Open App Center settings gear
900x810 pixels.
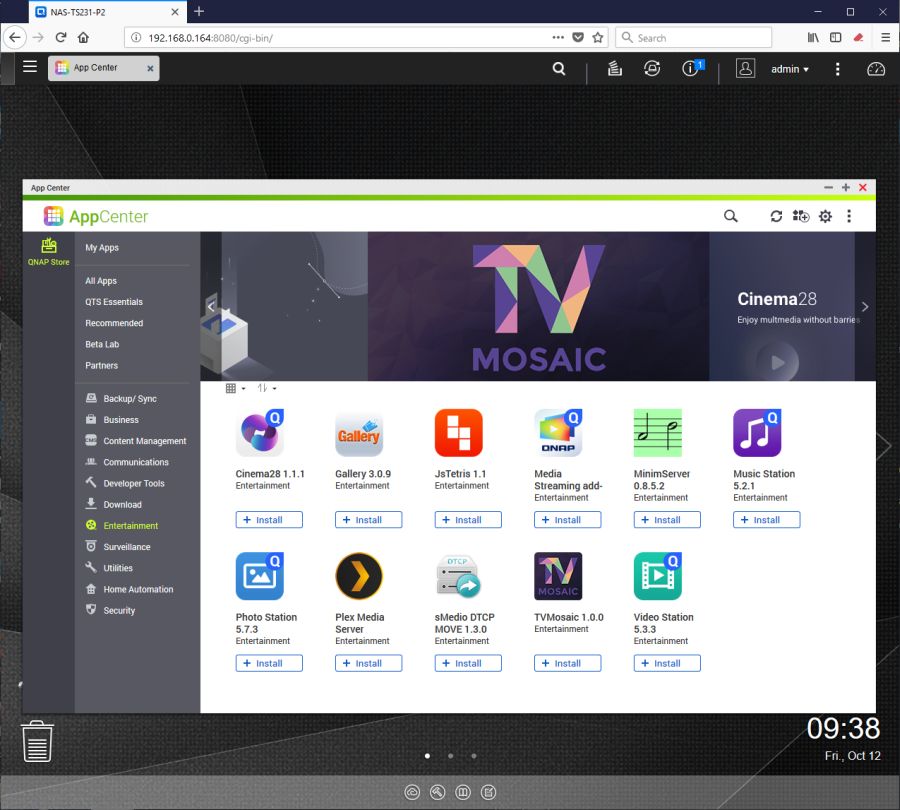(x=825, y=216)
